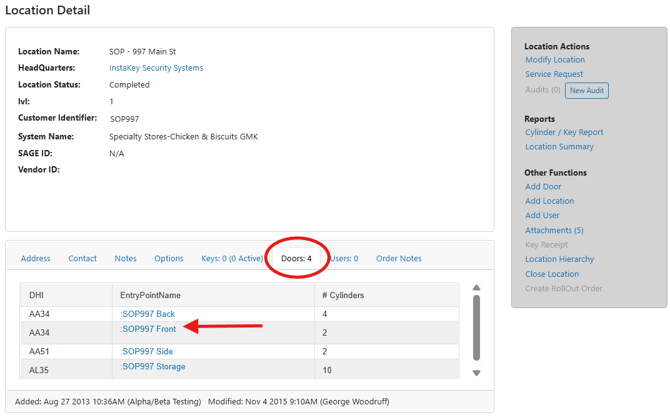This screenshot has width=670, height=420.
Task: Click Add Door under Other Functions
Action: pyautogui.click(x=543, y=187)
